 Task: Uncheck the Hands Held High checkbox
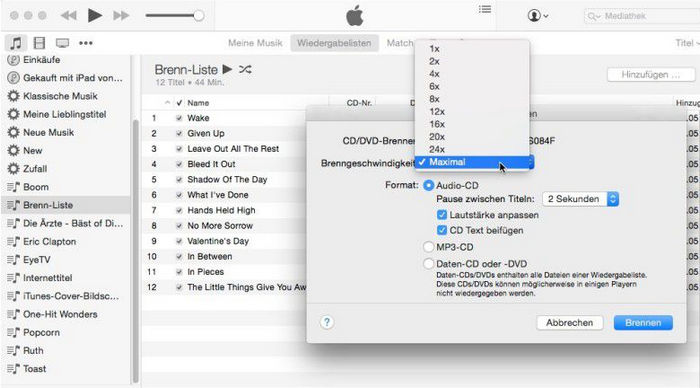[179, 210]
